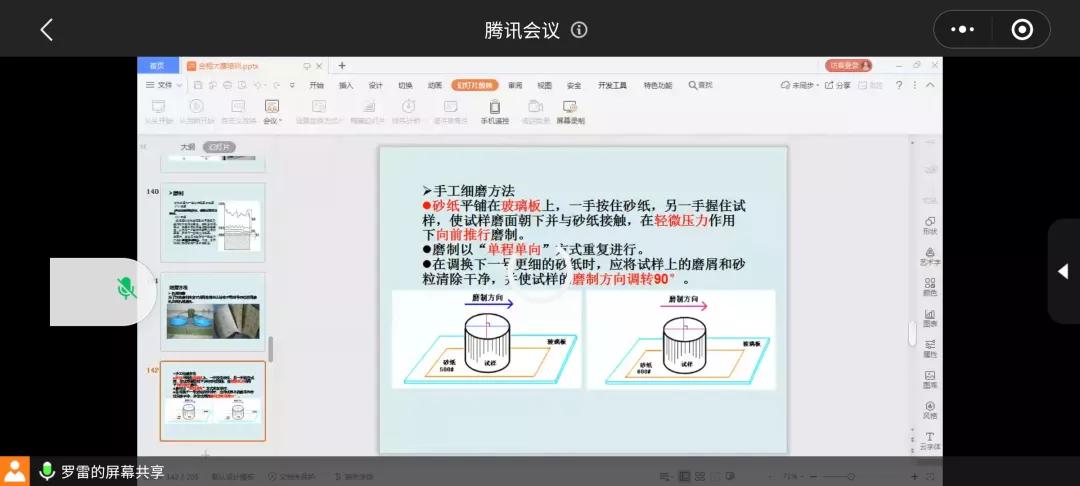Open the 文件 file dropdown menu
Viewport: 1080px width, 486px height.
[x=165, y=86]
